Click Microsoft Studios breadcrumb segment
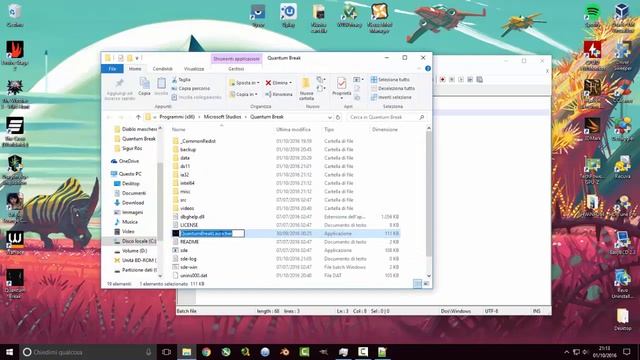Image resolution: width=640 pixels, height=360 pixels. [222, 117]
